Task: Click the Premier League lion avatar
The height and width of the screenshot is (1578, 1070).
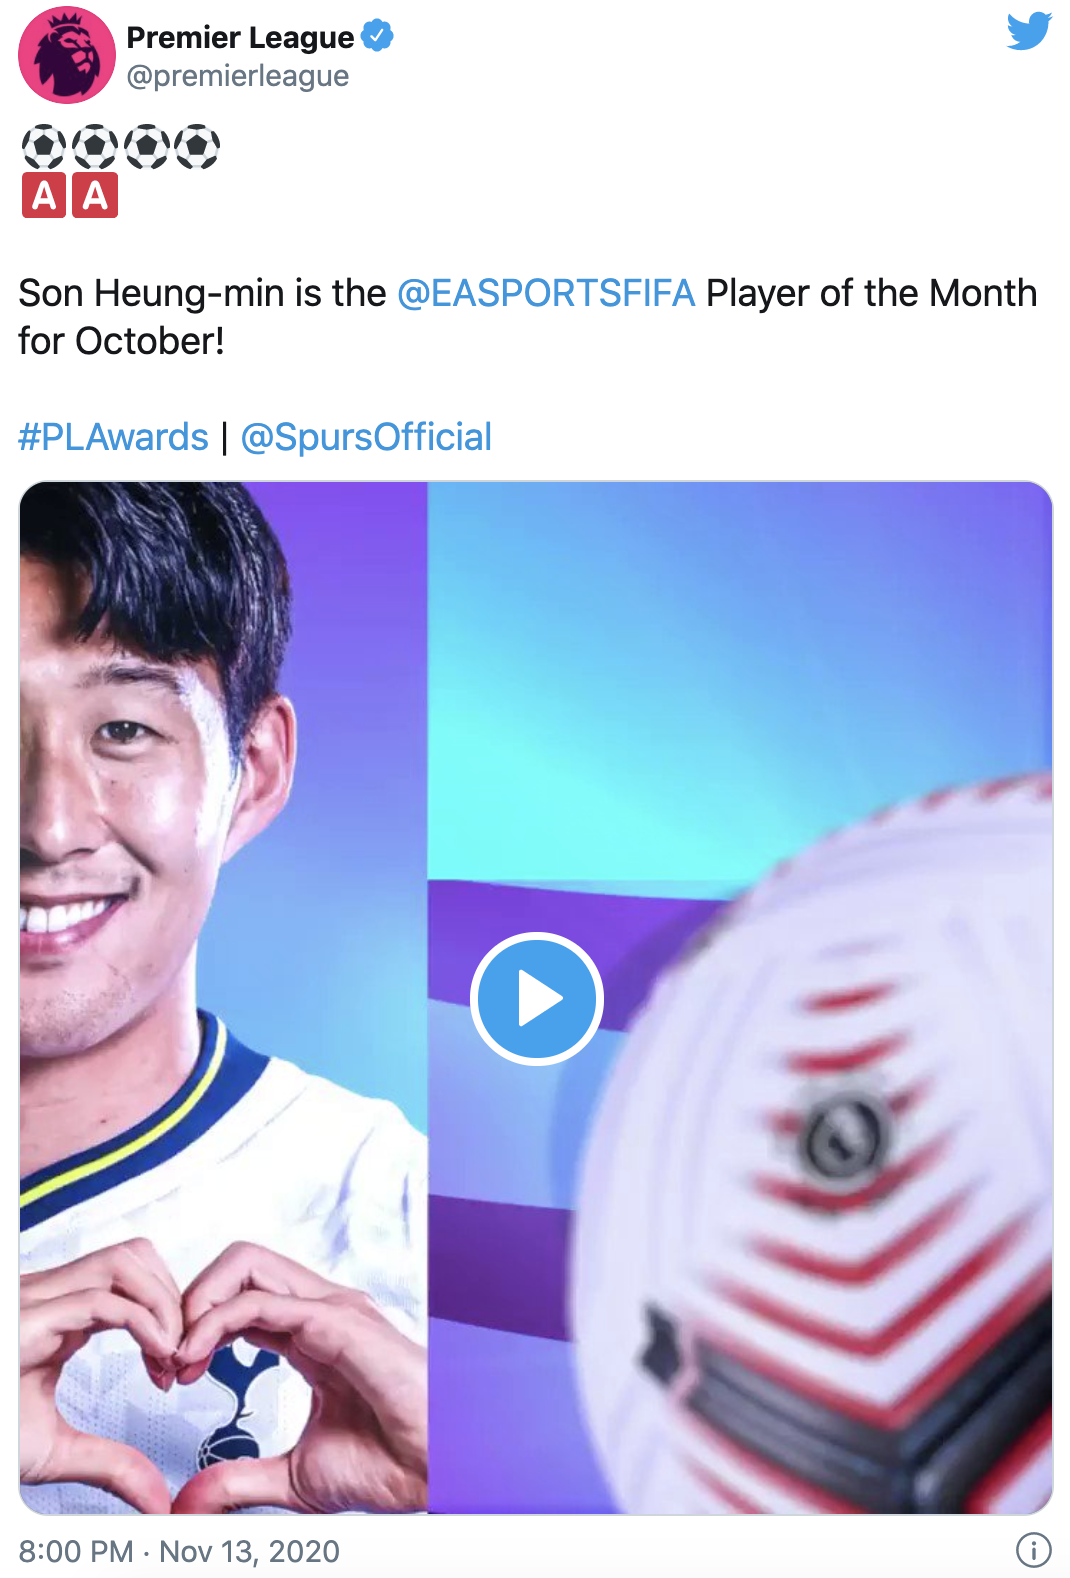Action: click(x=67, y=55)
